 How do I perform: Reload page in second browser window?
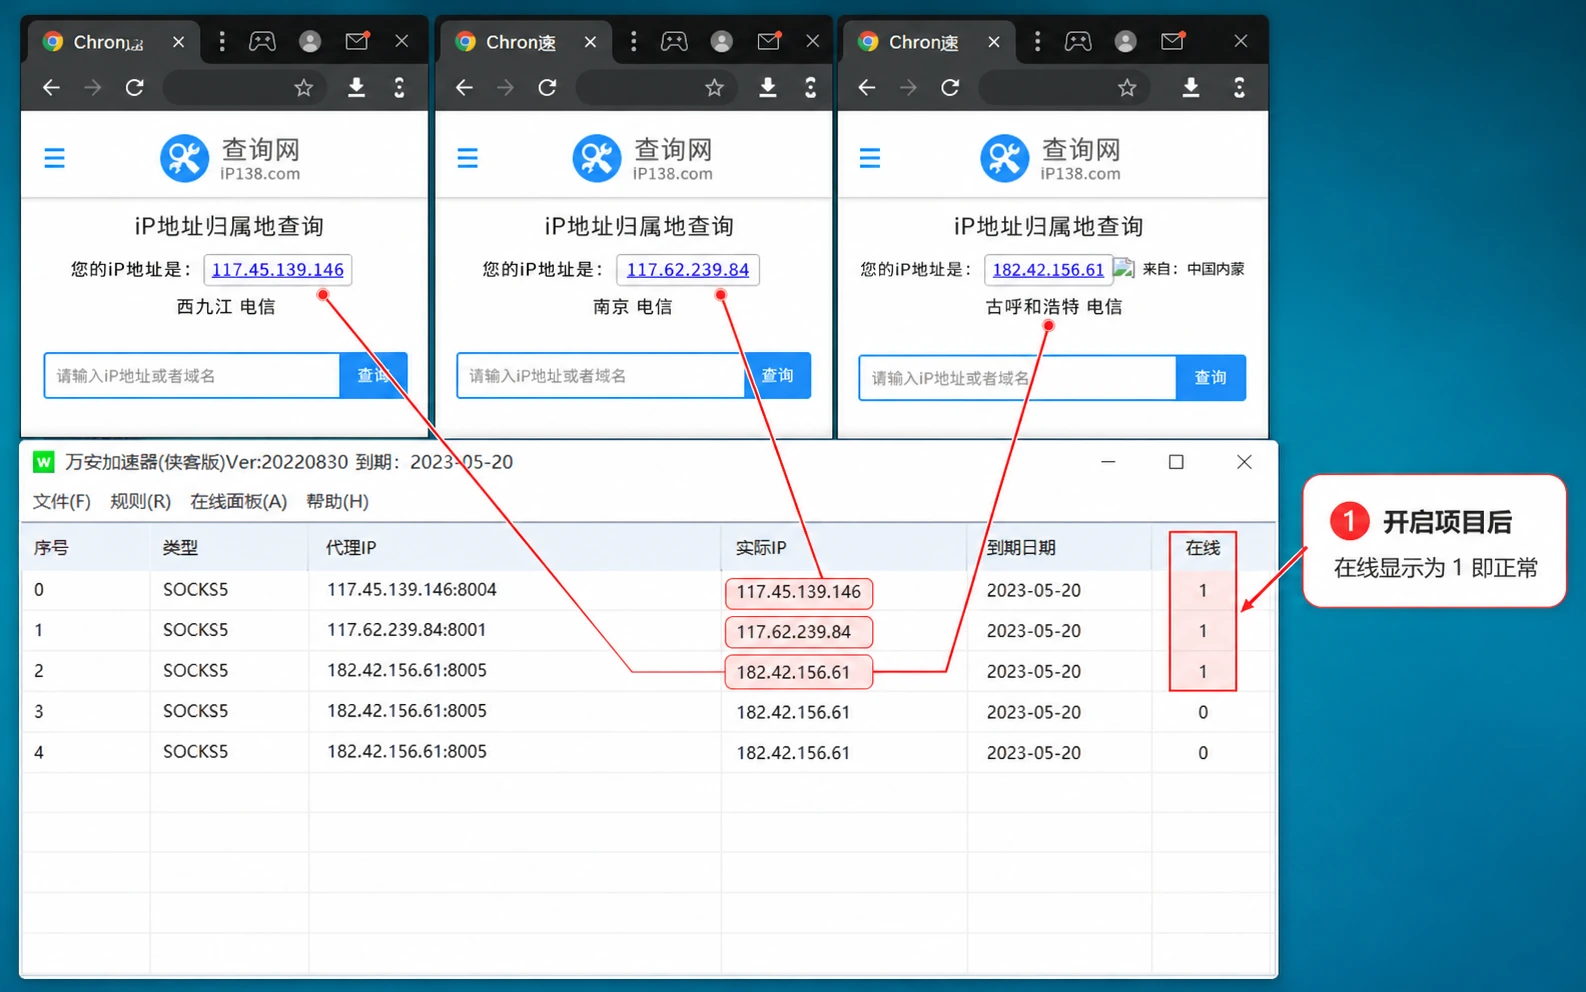pos(547,88)
